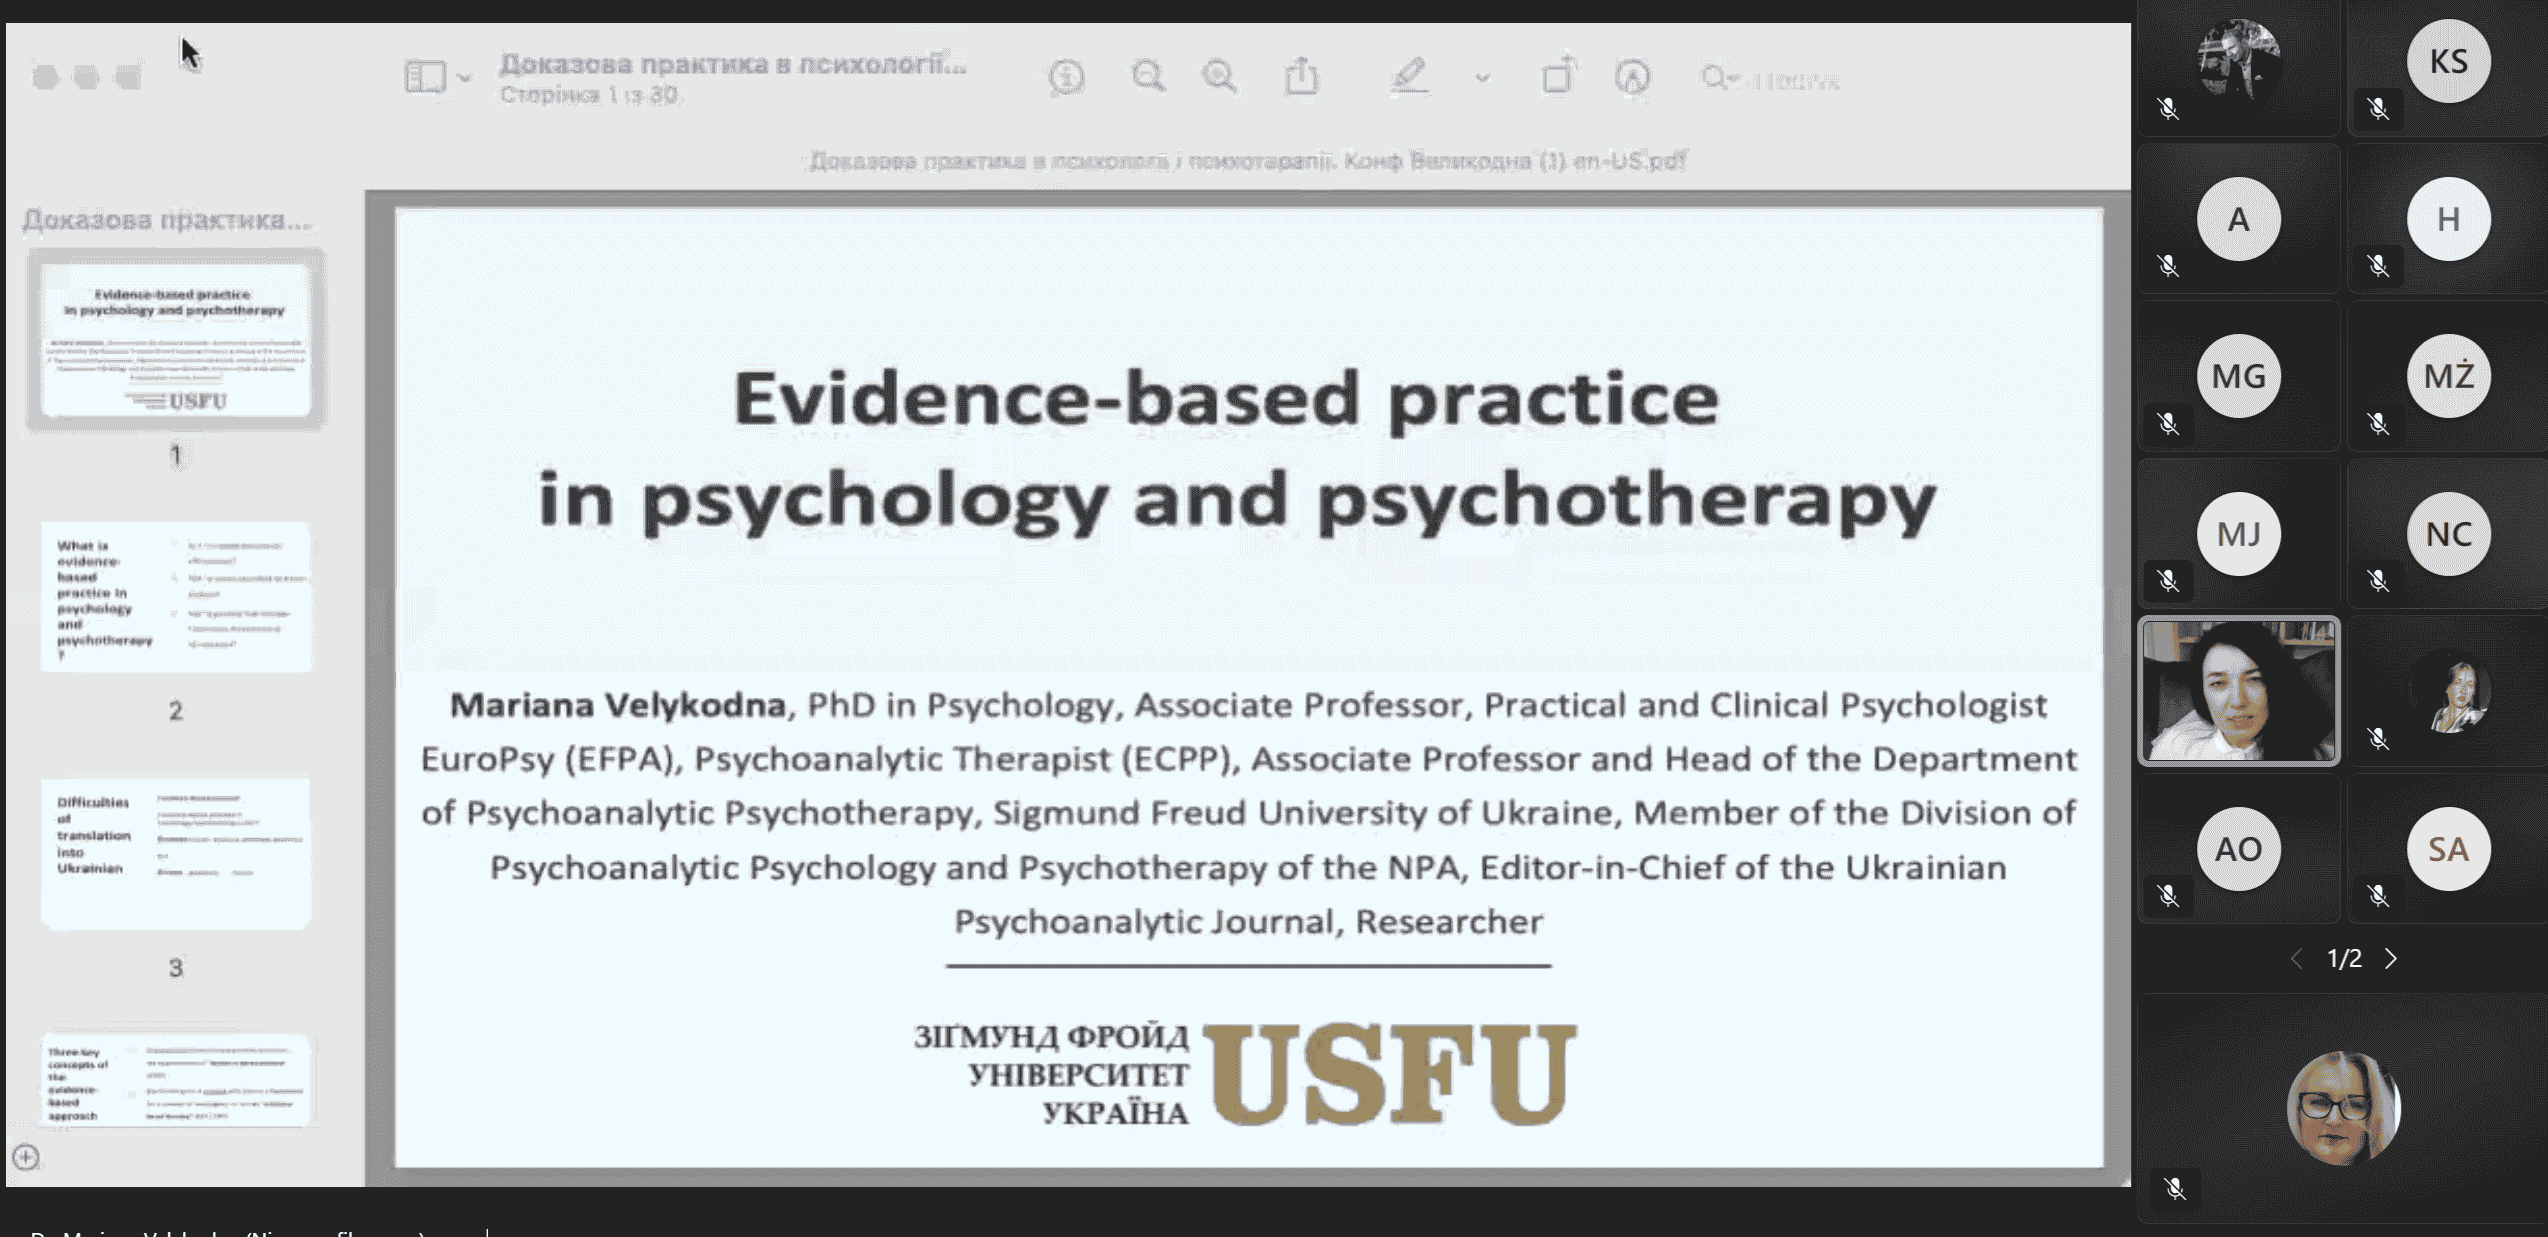Click participant A avatar
This screenshot has width=2548, height=1237.
[2238, 219]
